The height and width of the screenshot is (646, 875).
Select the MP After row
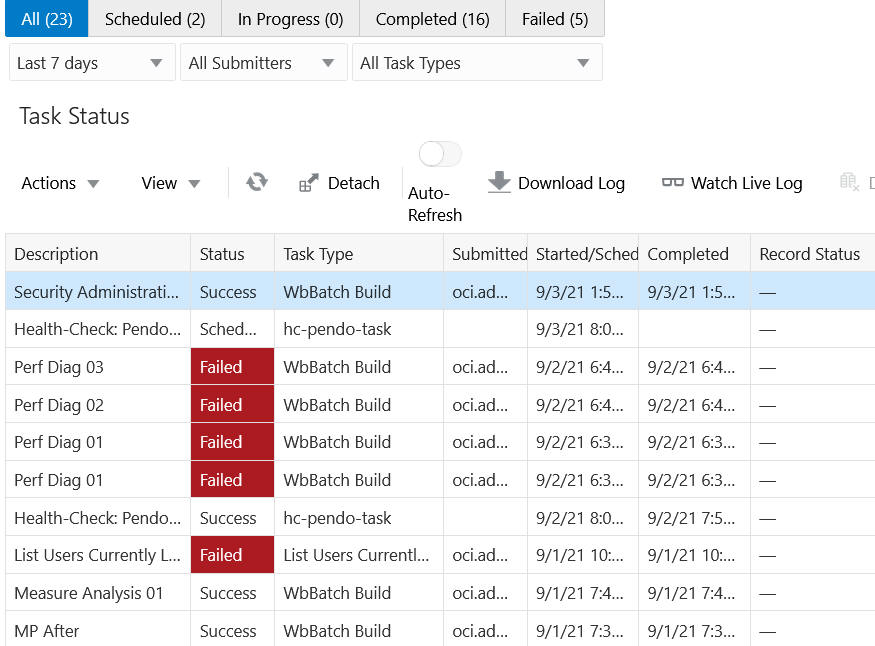(440, 630)
